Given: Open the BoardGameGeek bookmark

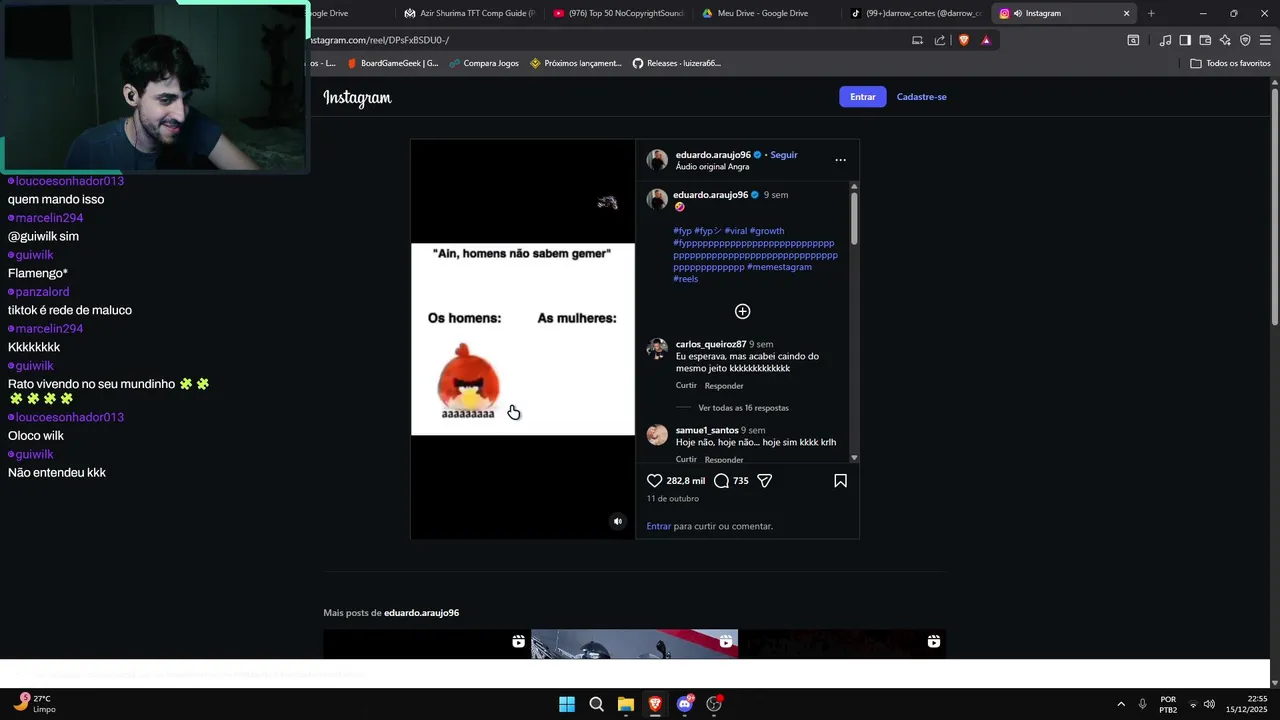Looking at the screenshot, I should click(x=392, y=63).
